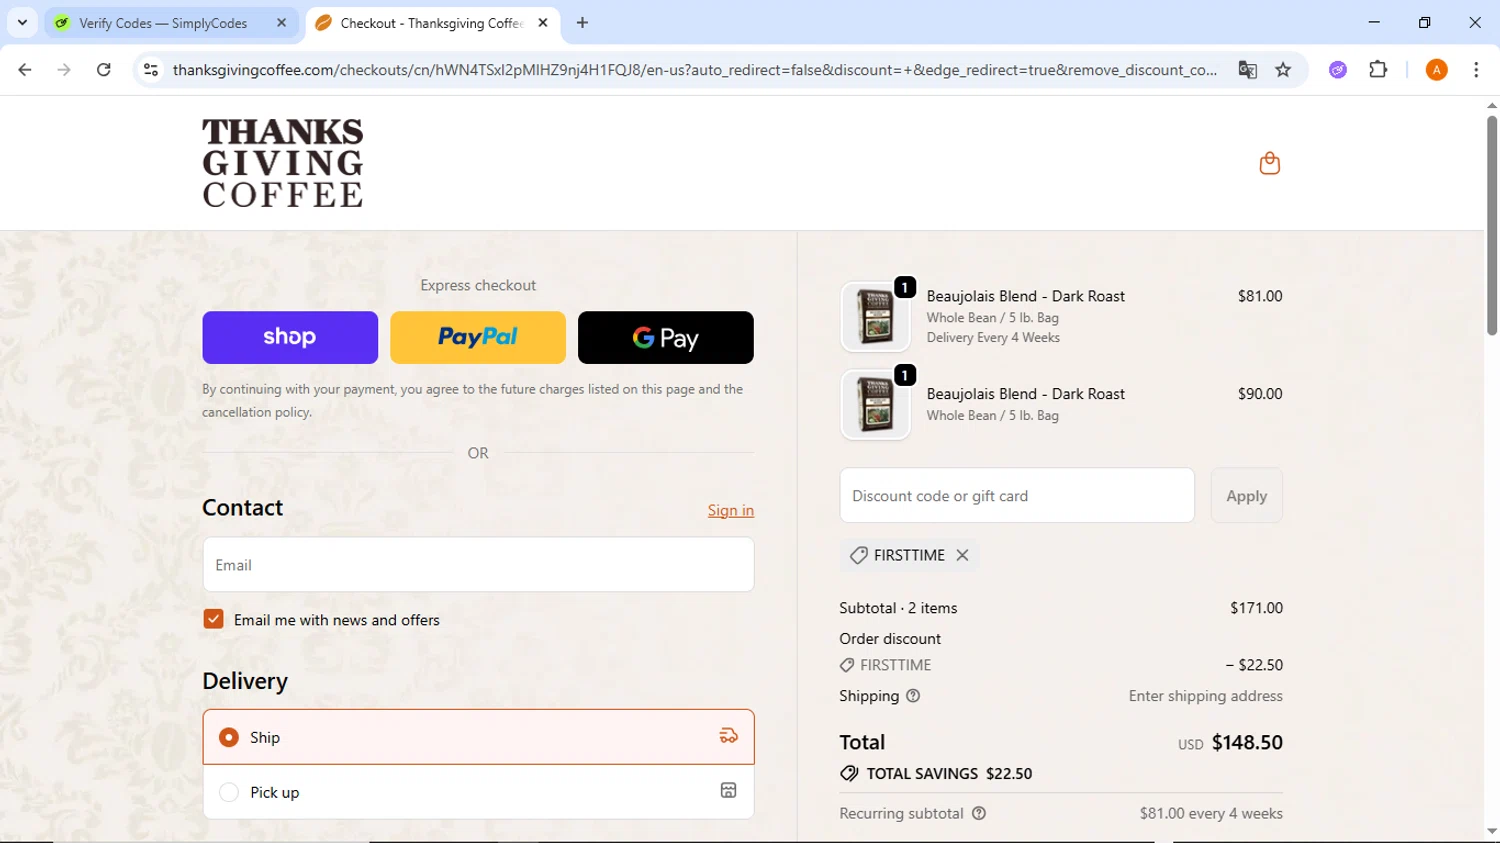
Task: Click the browser forward arrow
Action: [x=64, y=70]
